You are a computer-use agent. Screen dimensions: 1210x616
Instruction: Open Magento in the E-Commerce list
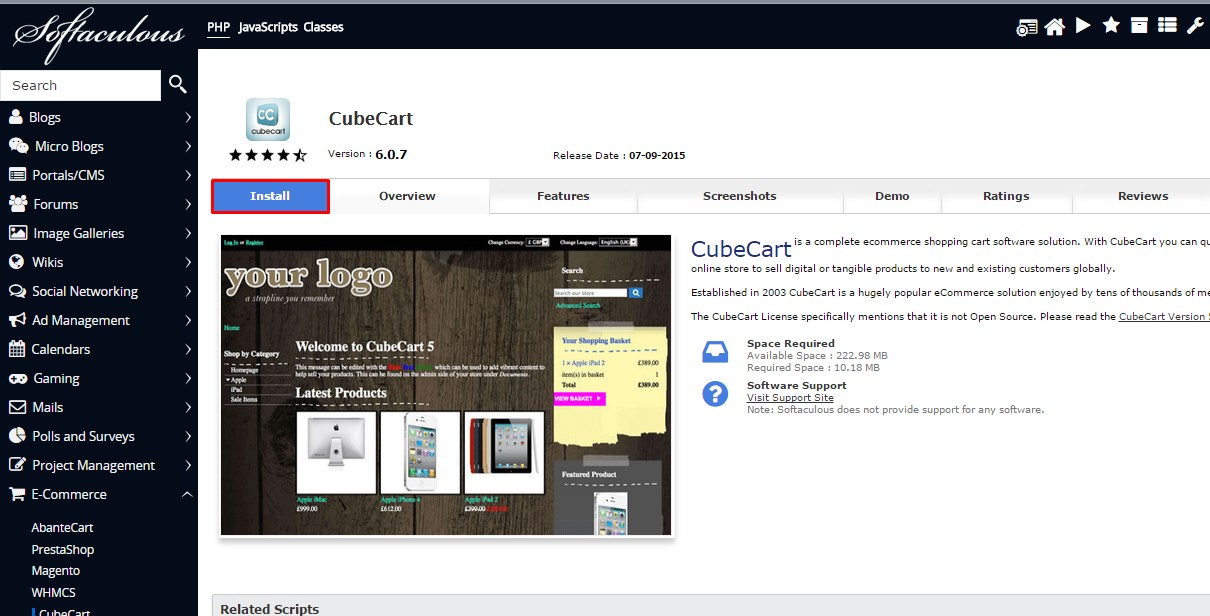[55, 571]
